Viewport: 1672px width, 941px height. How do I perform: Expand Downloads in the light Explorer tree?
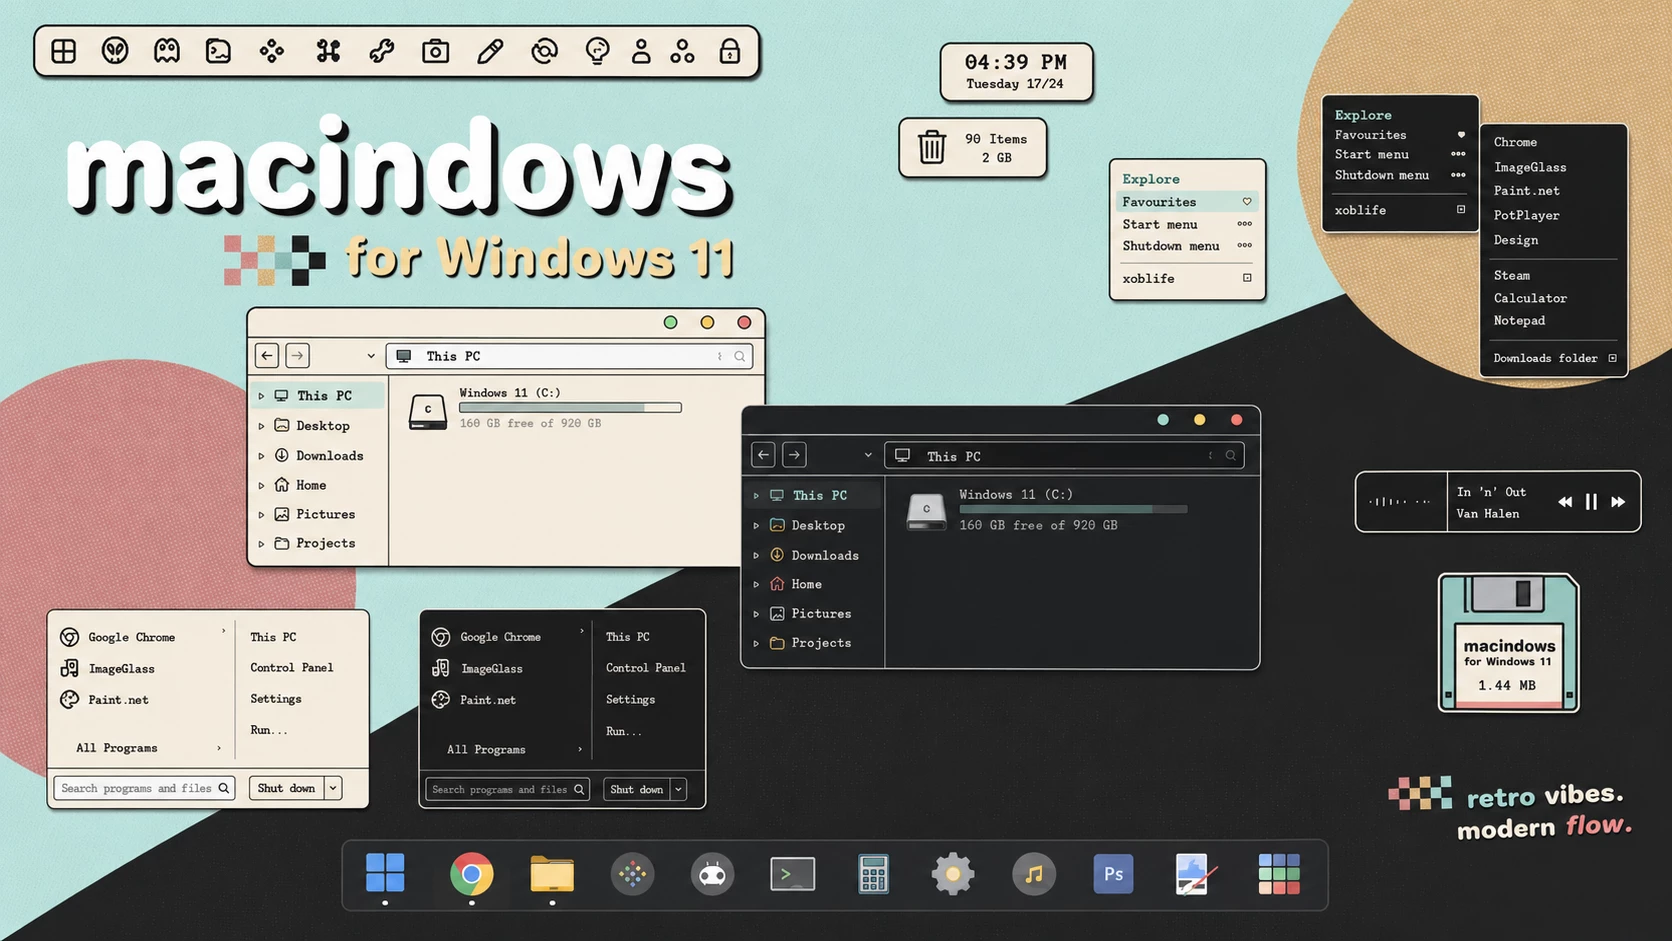click(262, 456)
